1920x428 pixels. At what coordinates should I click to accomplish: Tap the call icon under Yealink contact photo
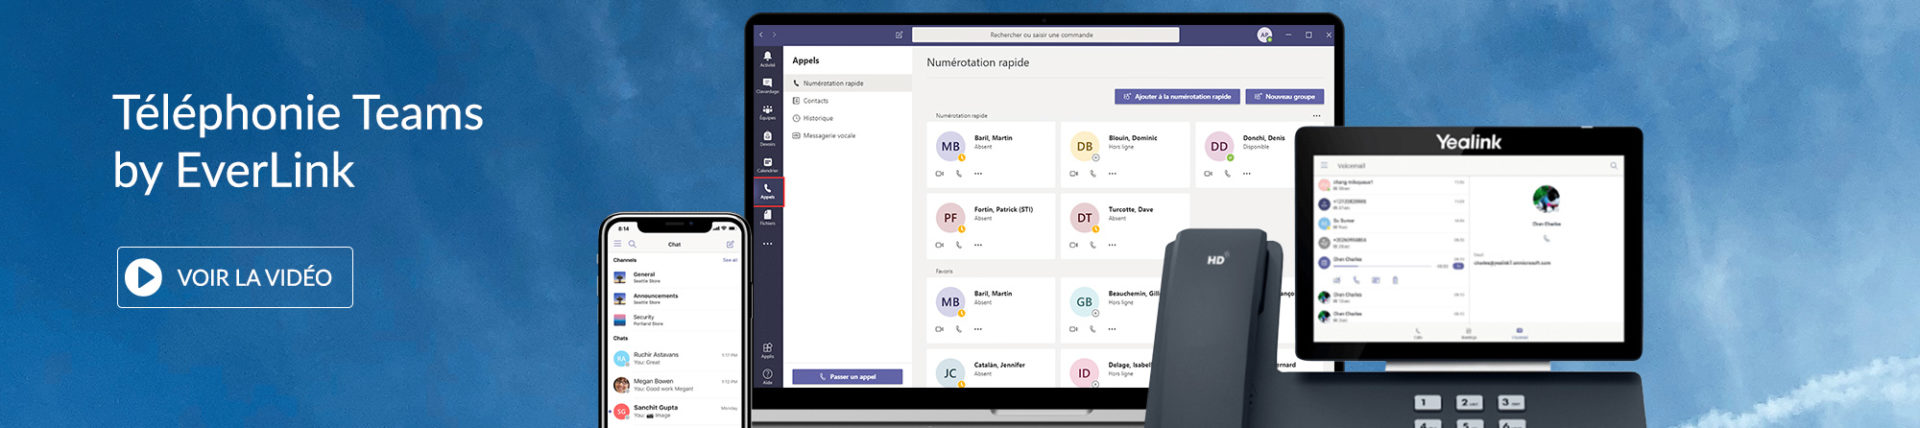tap(1546, 238)
